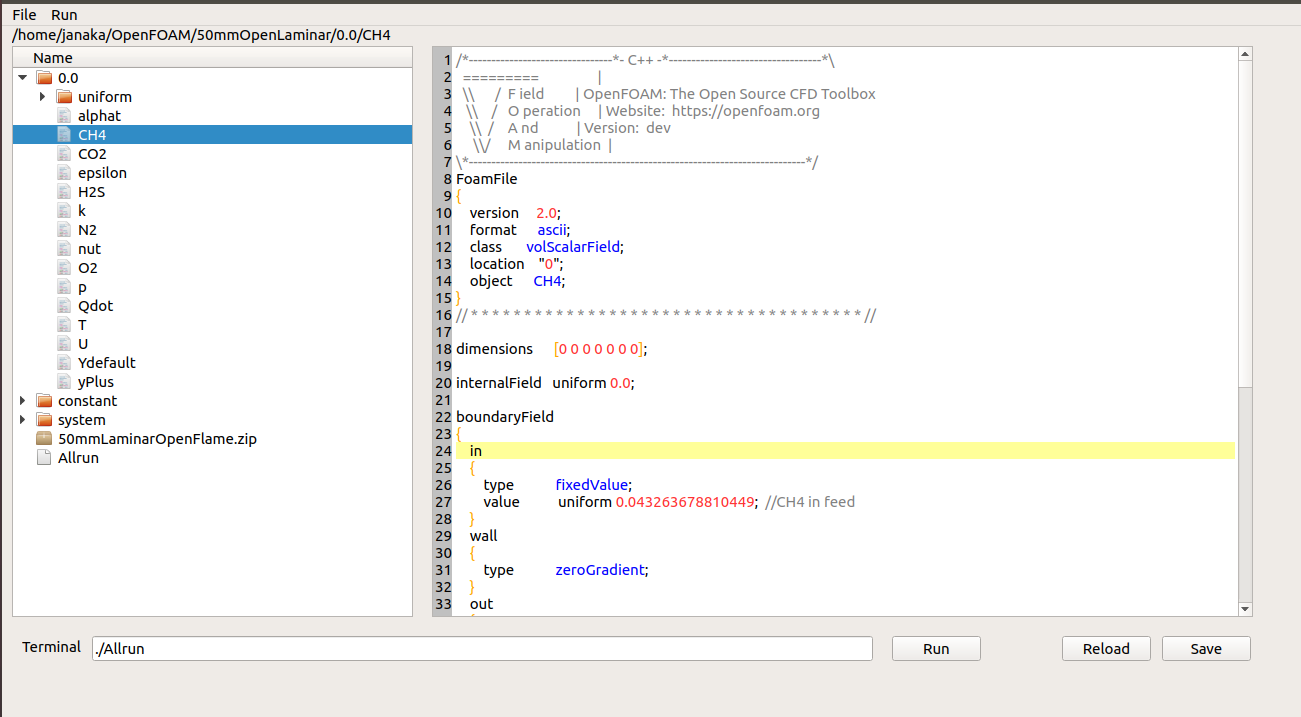
Task: Click the Qdot file icon
Action: (x=65, y=305)
